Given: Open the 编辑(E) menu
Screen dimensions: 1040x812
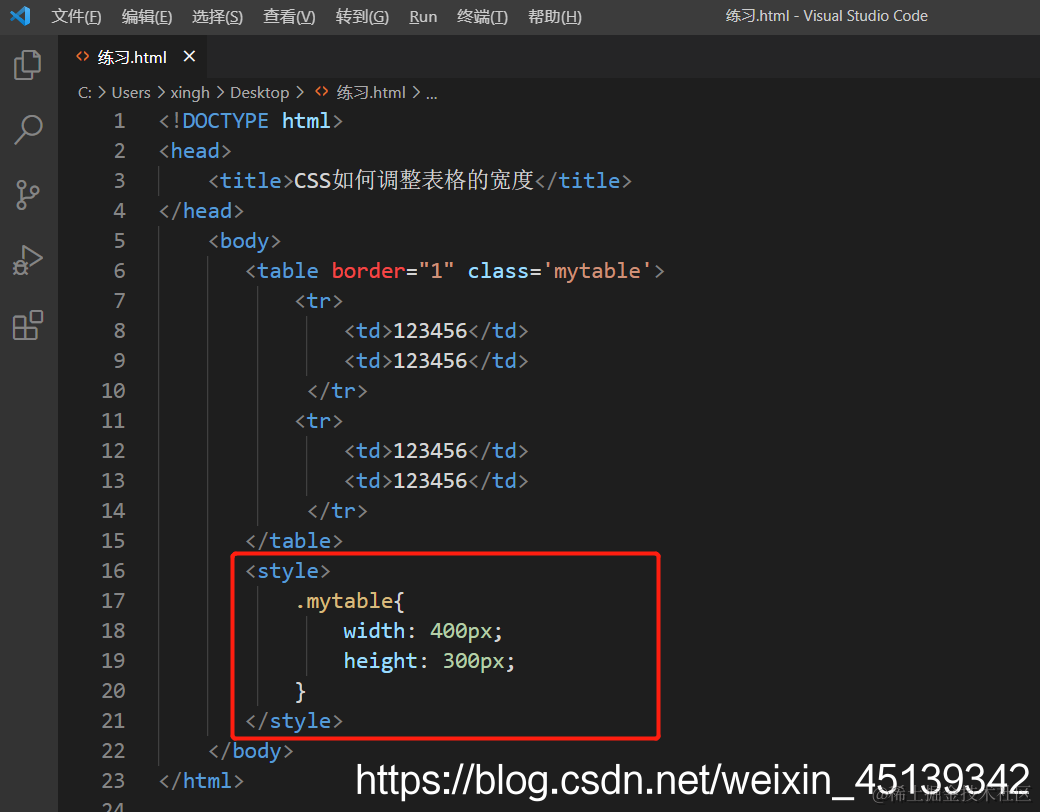Looking at the screenshot, I should 147,16.
